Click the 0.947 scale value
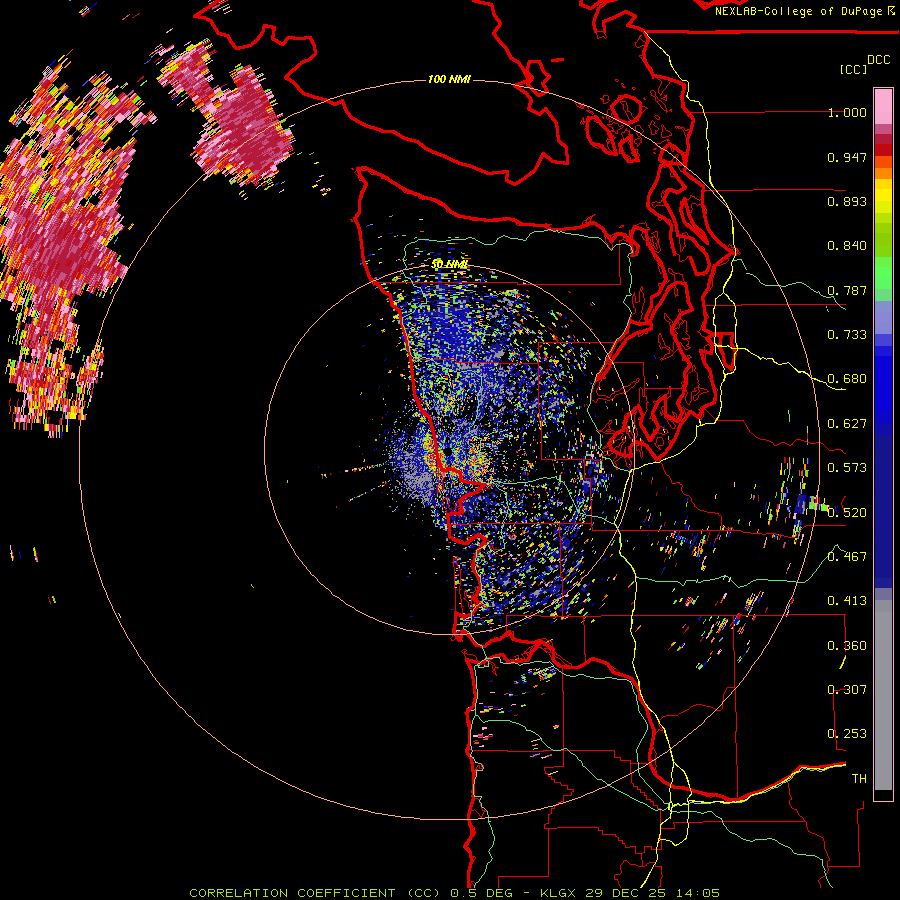The height and width of the screenshot is (900, 900). pos(847,157)
